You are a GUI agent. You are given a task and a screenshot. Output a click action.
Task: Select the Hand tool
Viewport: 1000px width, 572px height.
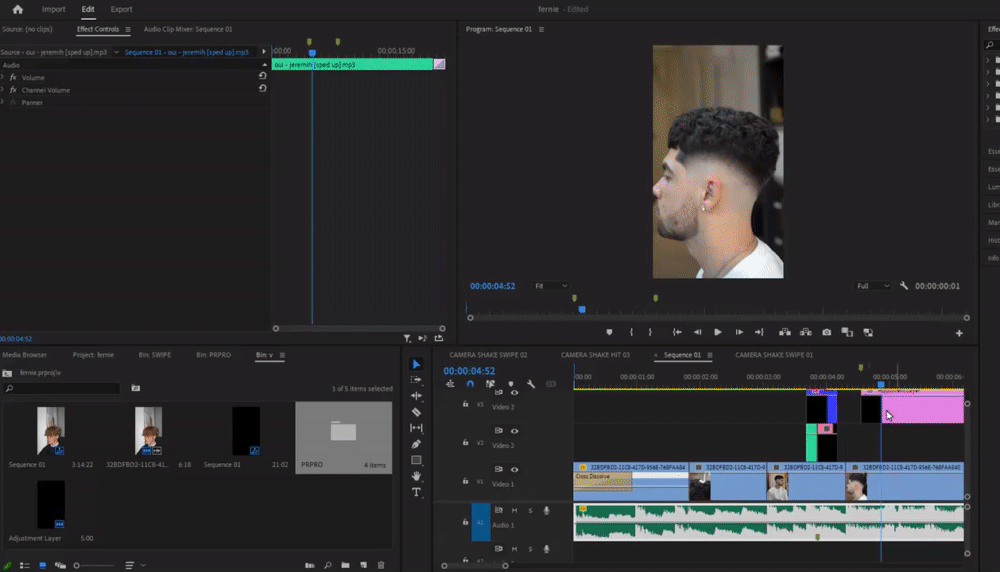click(x=416, y=476)
